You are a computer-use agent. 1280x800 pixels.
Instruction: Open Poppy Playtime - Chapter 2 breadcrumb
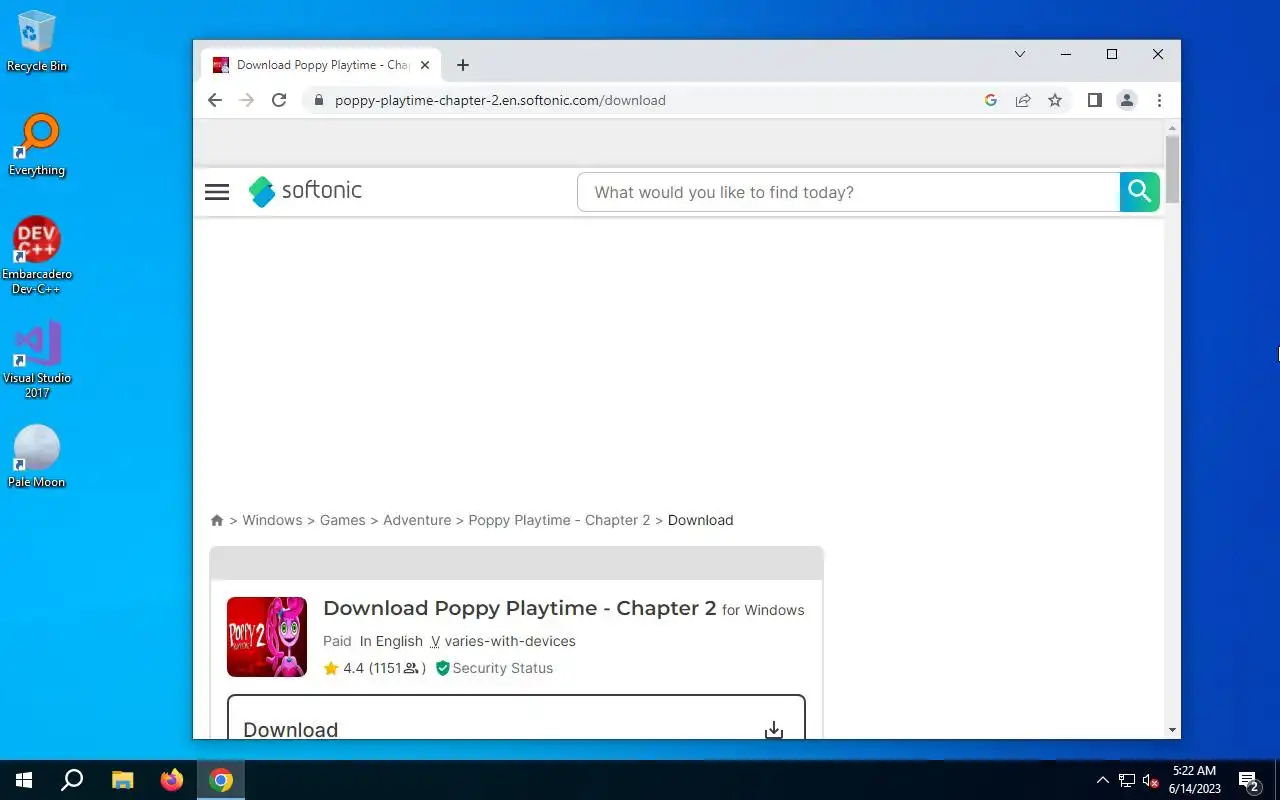pos(559,520)
